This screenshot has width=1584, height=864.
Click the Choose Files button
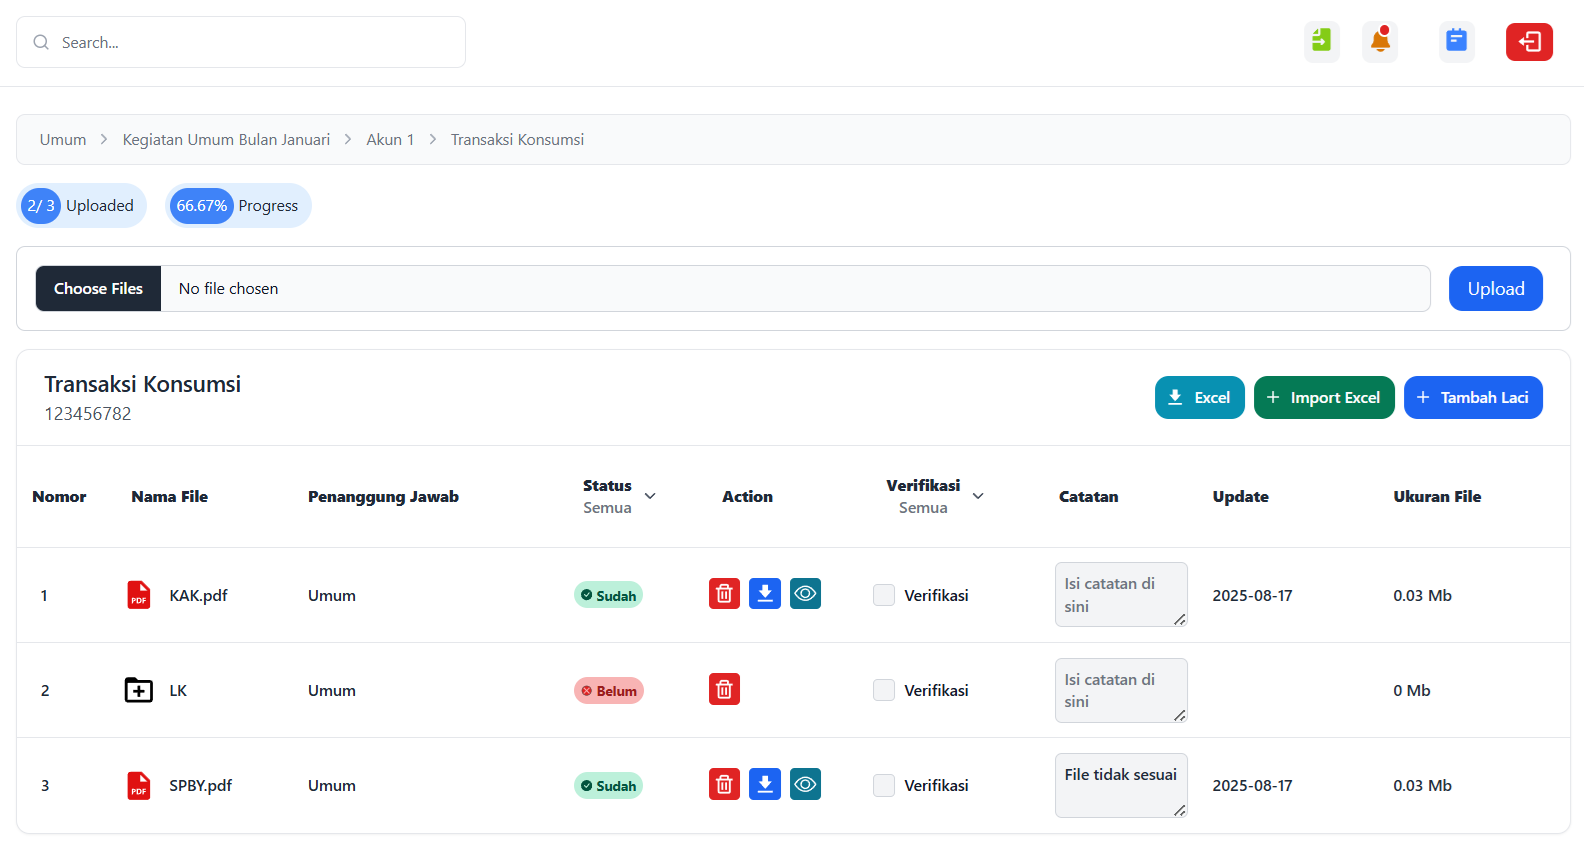coord(98,288)
